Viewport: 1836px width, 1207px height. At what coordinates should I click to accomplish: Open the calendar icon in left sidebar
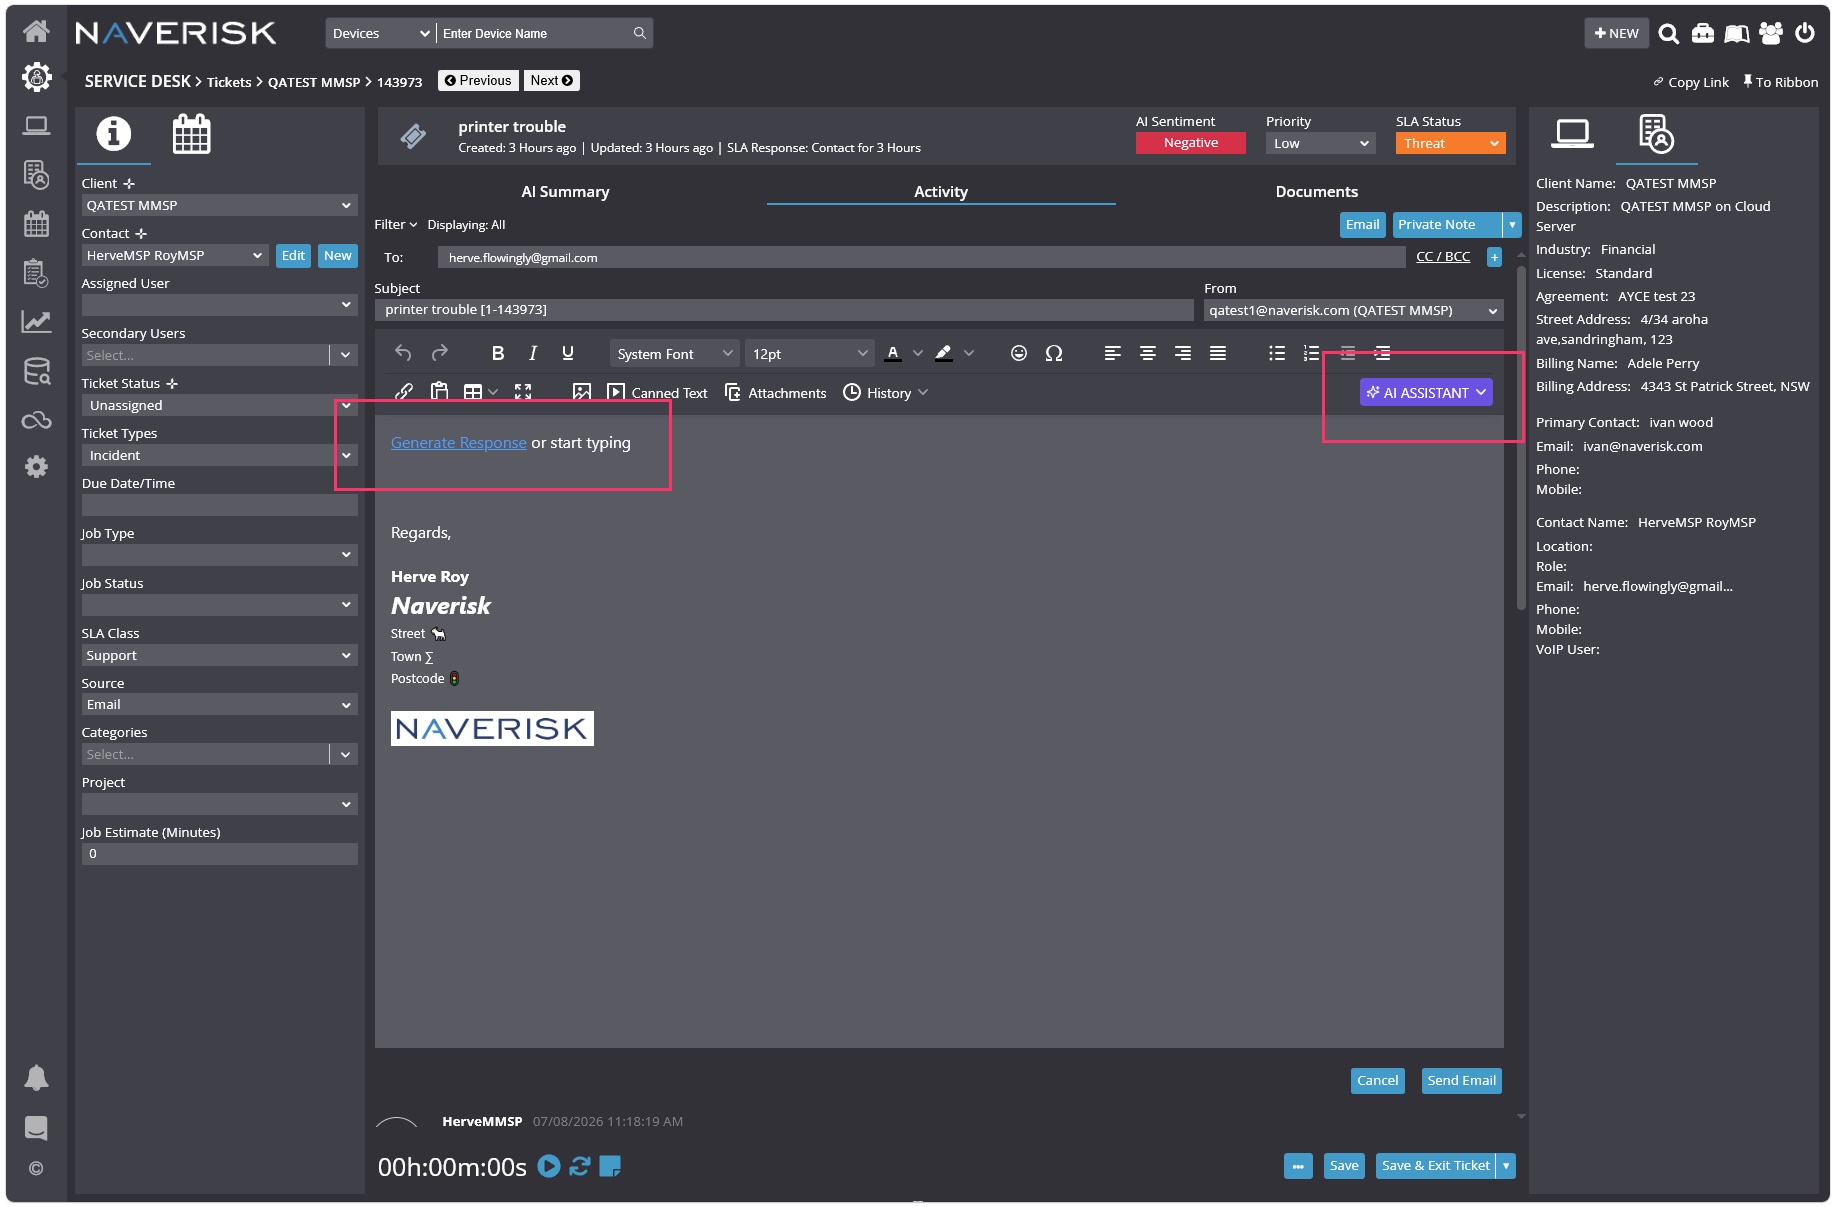click(x=36, y=224)
